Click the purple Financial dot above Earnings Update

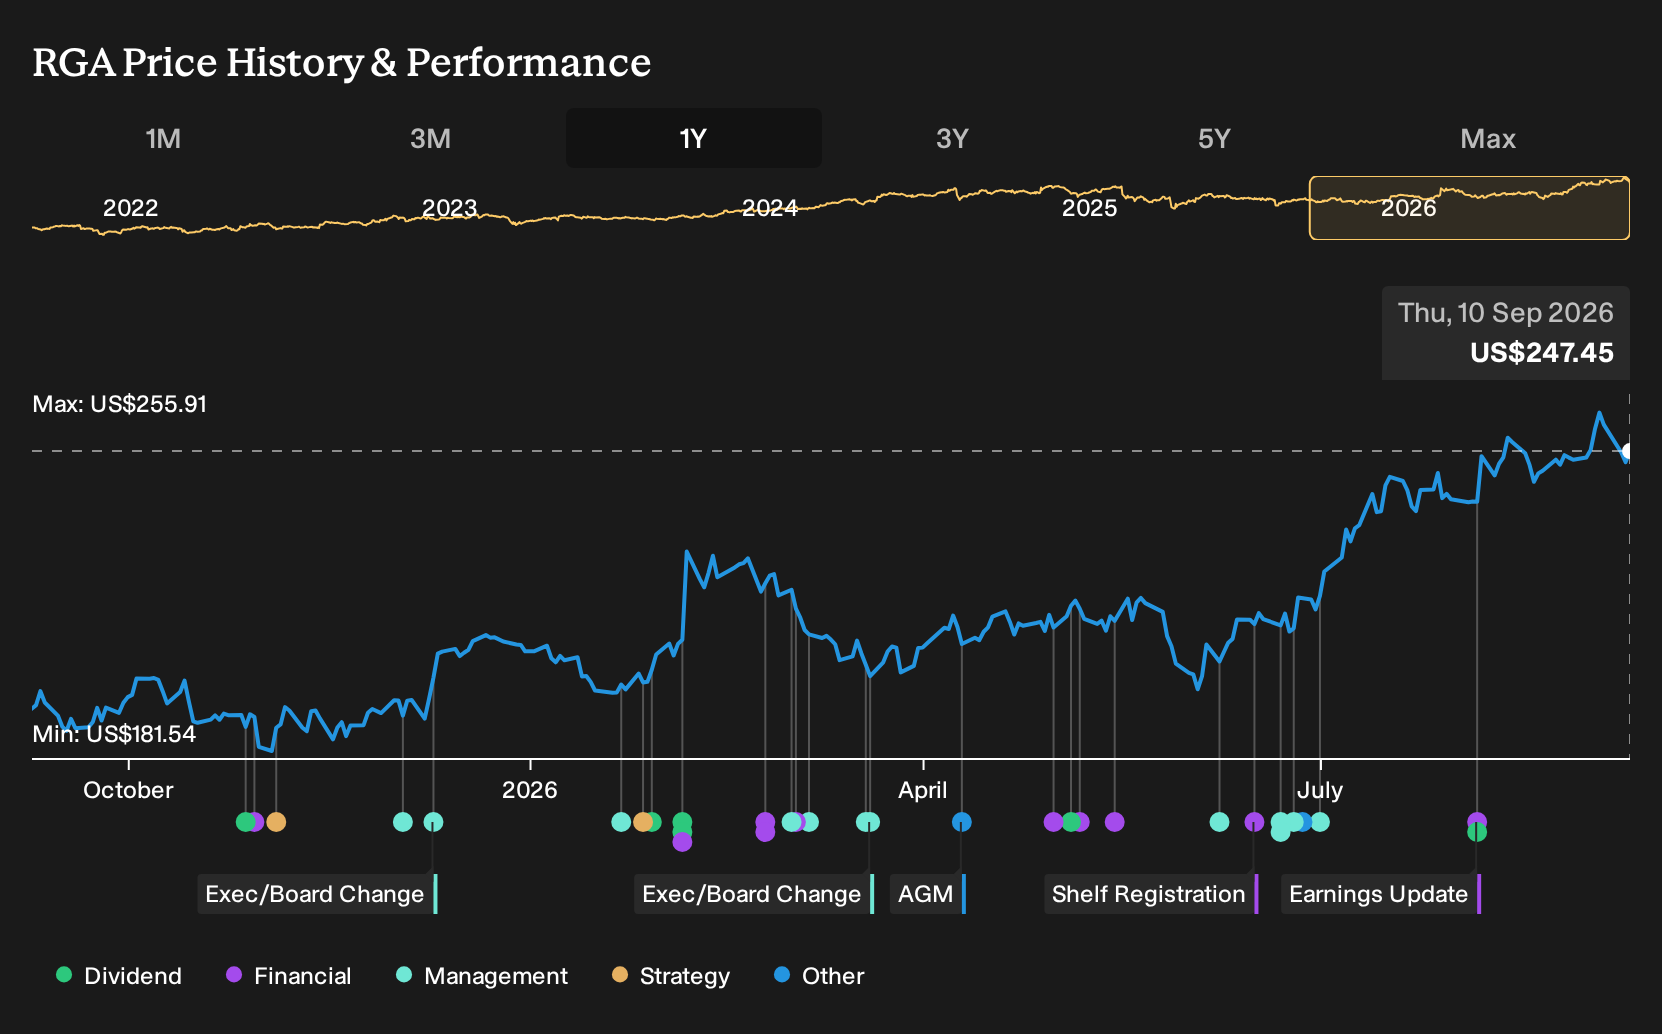1477,821
